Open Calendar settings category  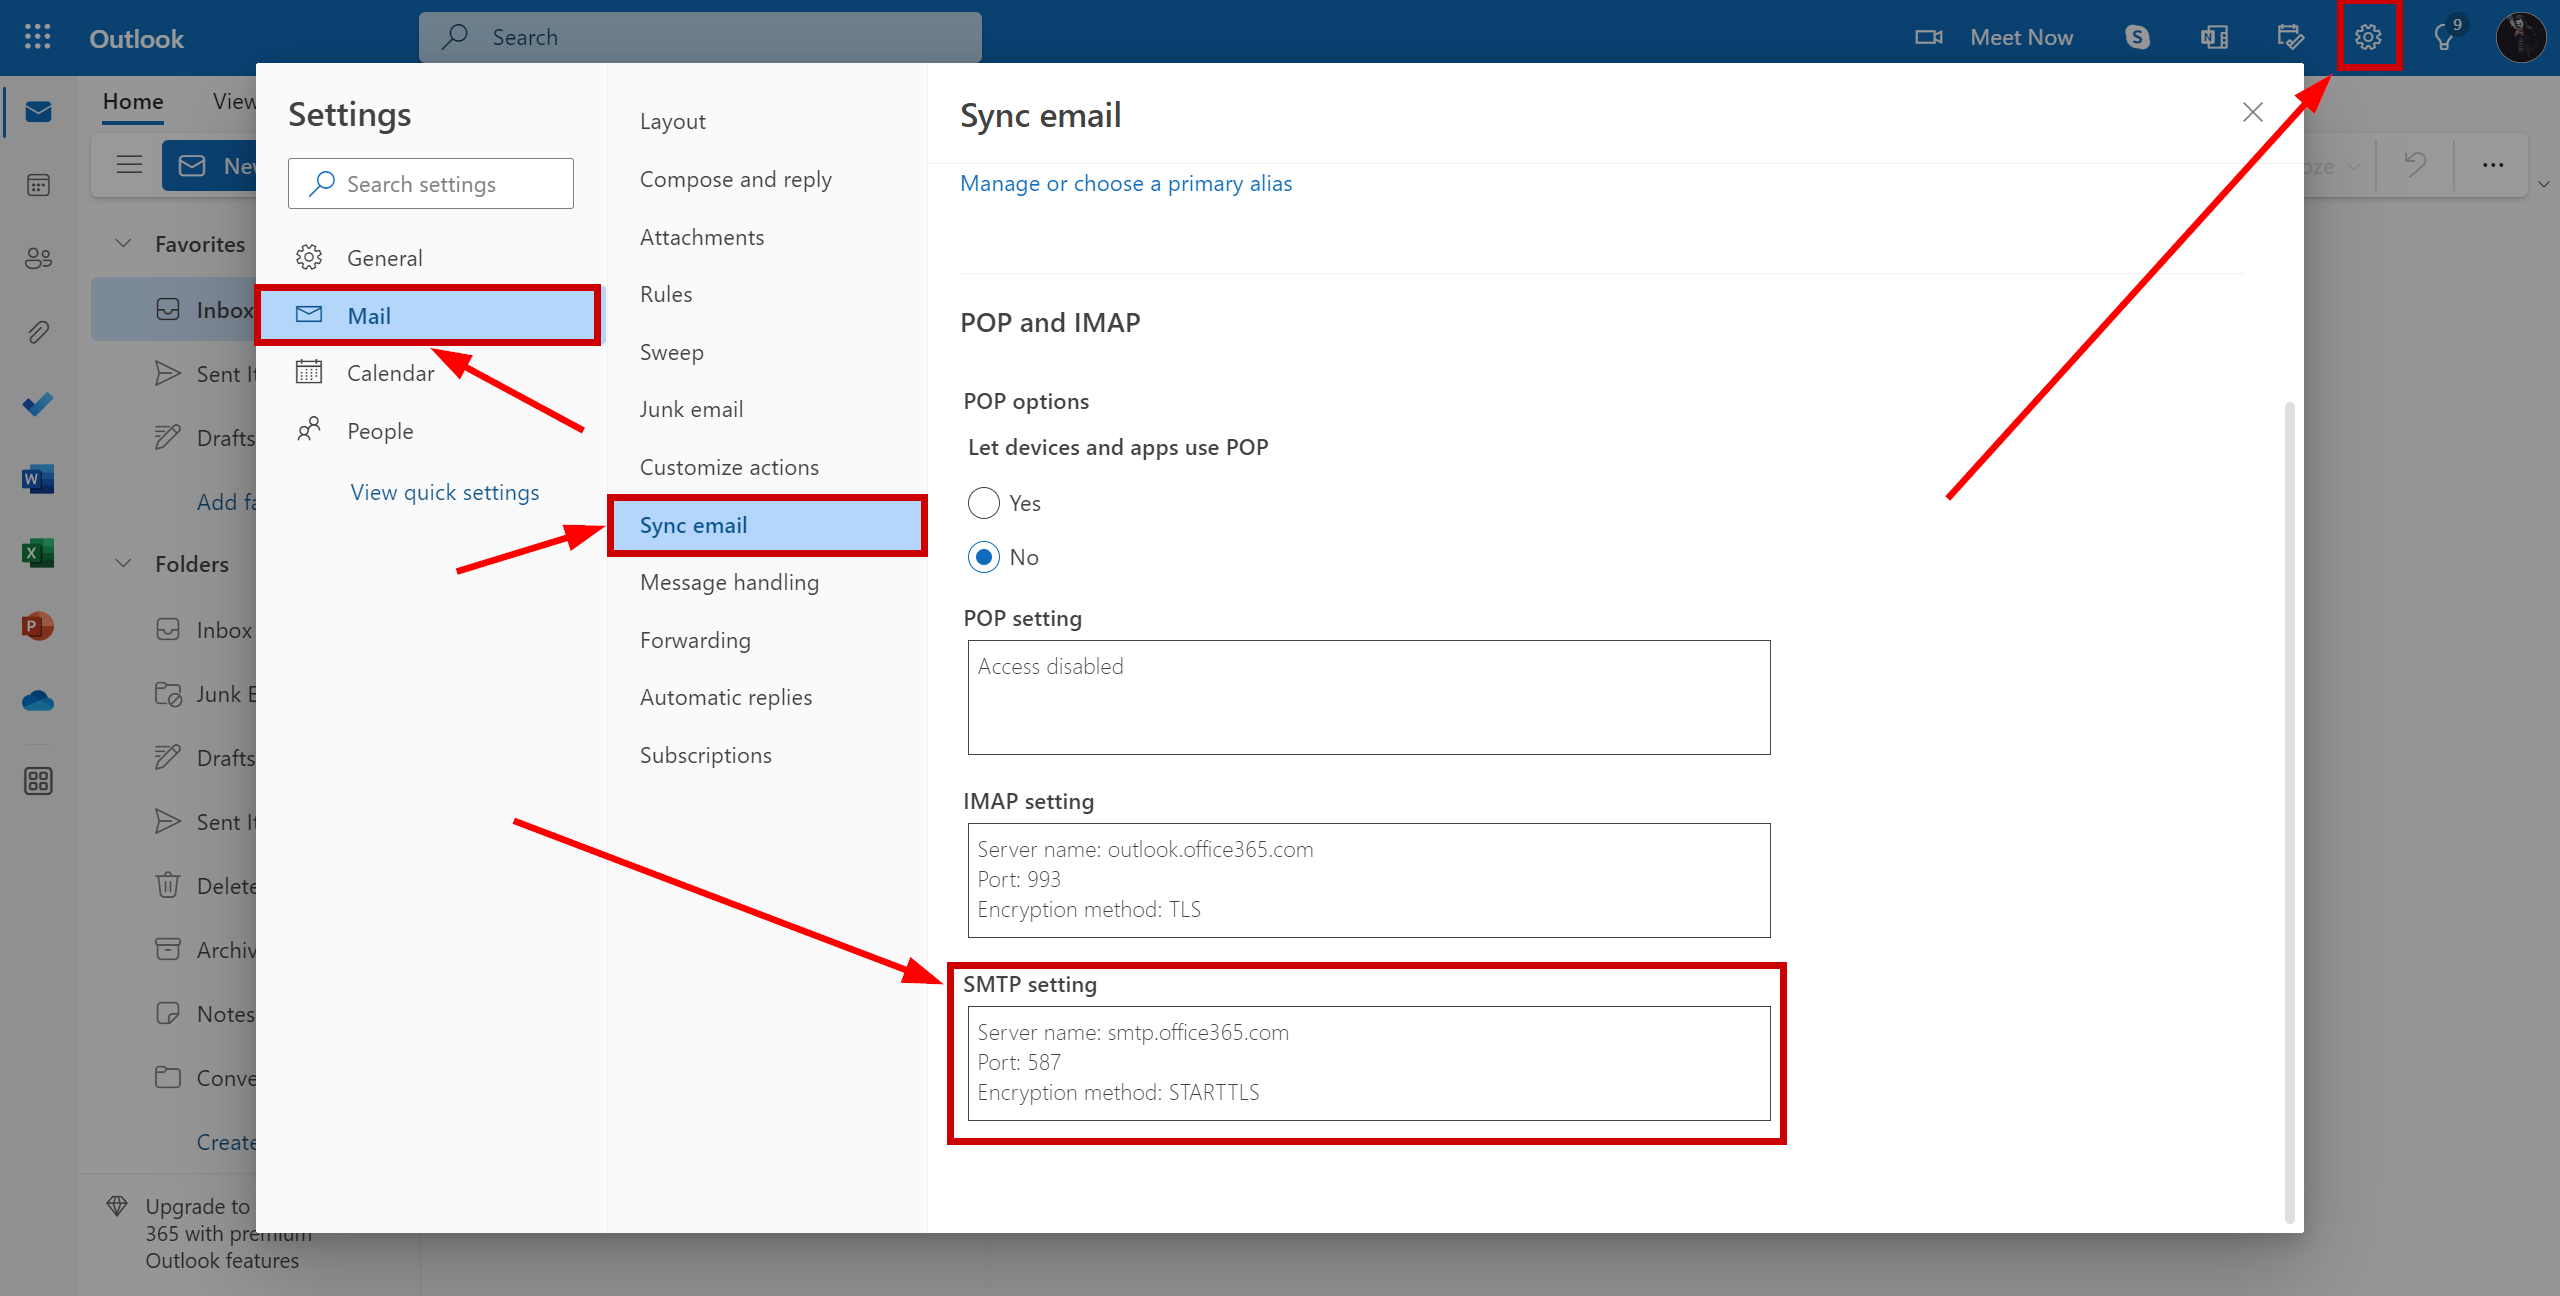tap(430, 373)
